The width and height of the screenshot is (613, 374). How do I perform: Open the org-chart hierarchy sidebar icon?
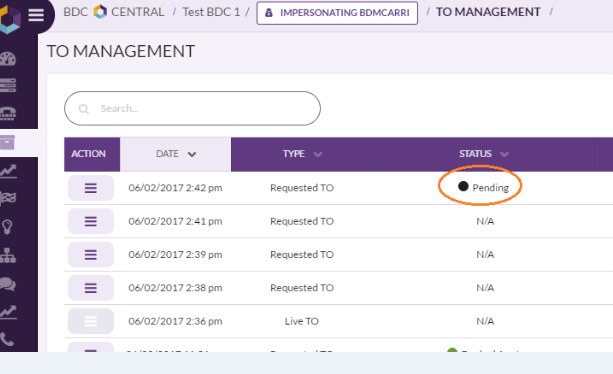tap(8, 255)
